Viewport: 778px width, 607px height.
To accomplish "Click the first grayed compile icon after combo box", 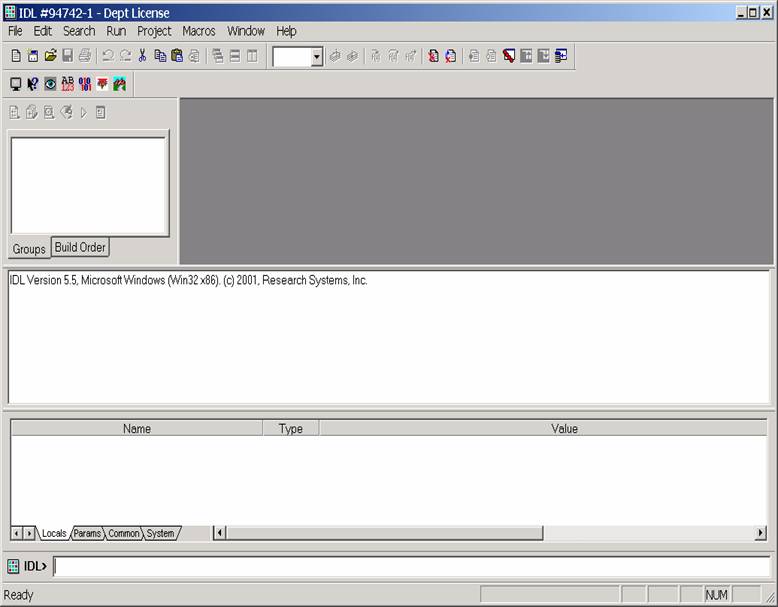I will click(335, 56).
